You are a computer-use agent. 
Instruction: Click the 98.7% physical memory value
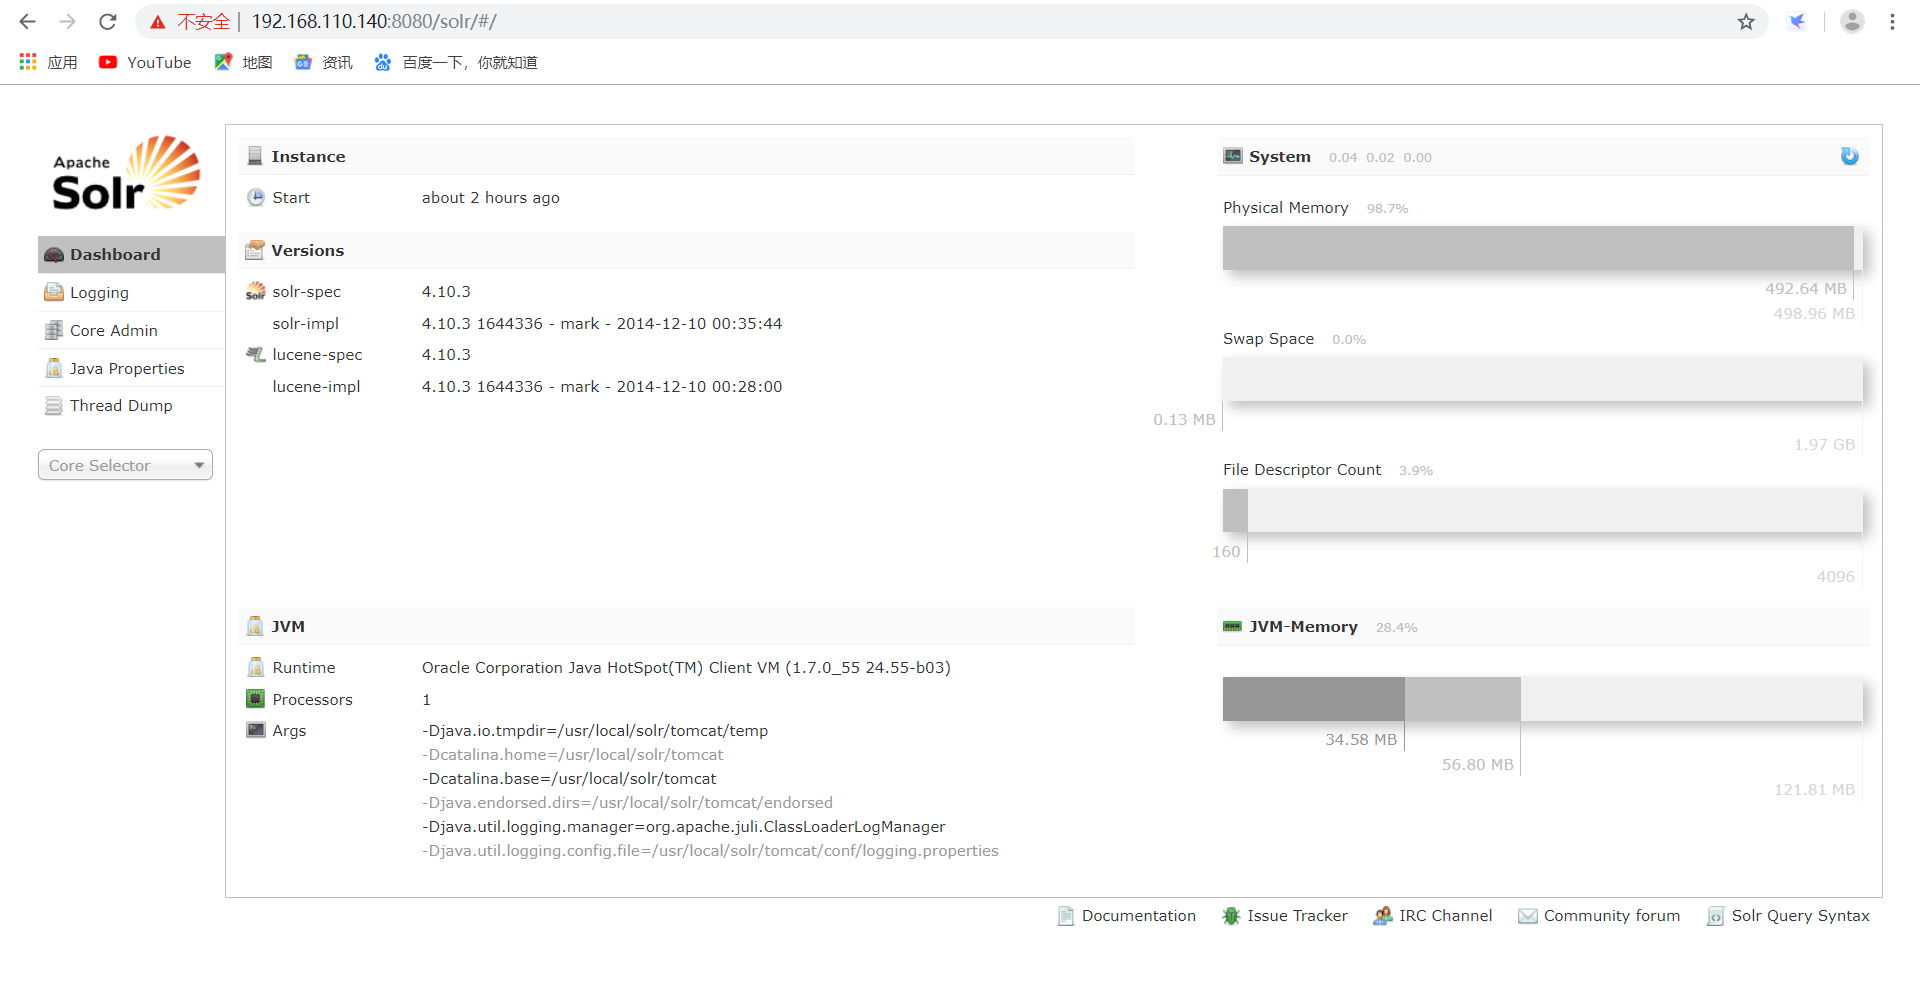pos(1387,209)
